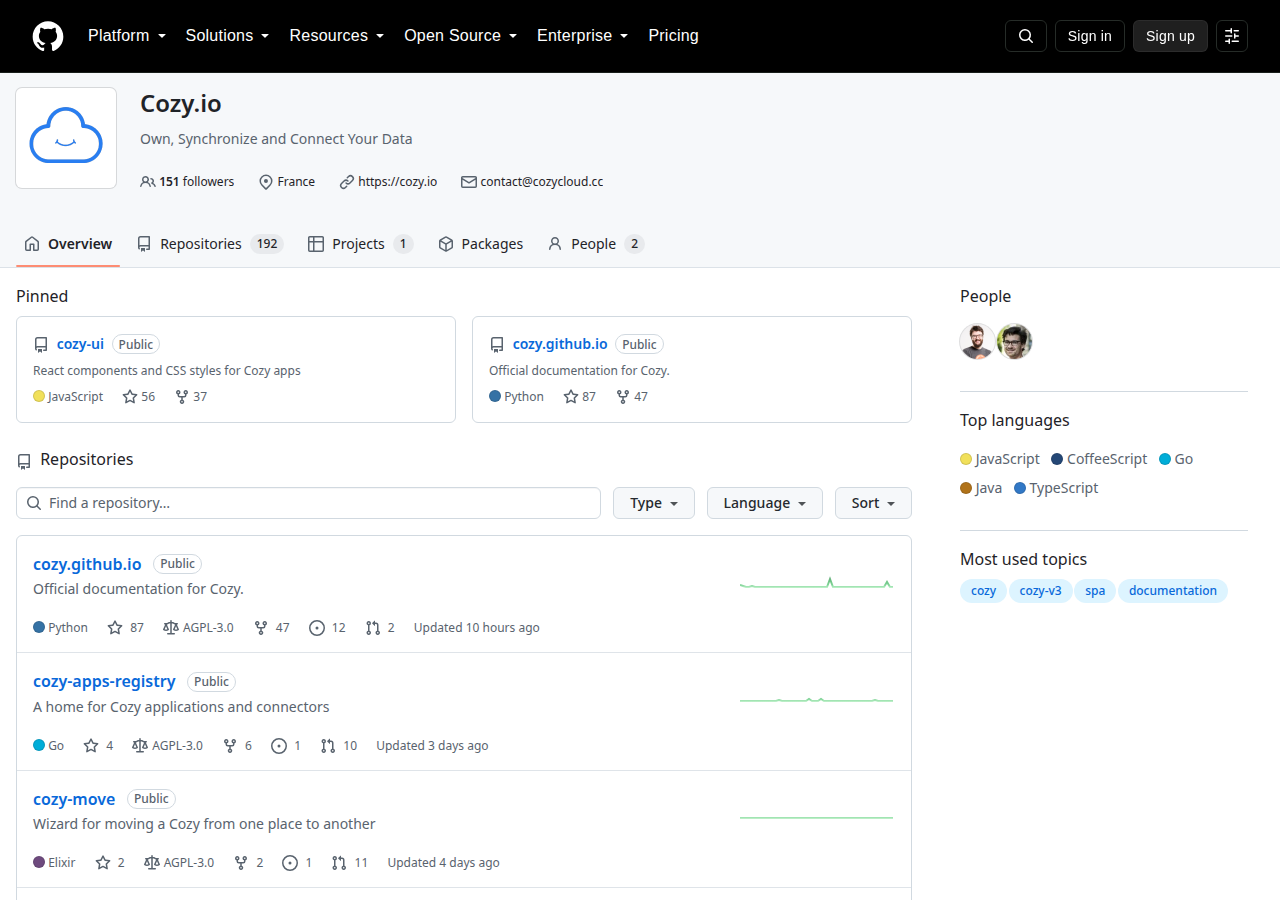The image size is (1280, 900).
Task: Open pull requests count 10 for cozy-apps-registry
Action: (x=339, y=746)
